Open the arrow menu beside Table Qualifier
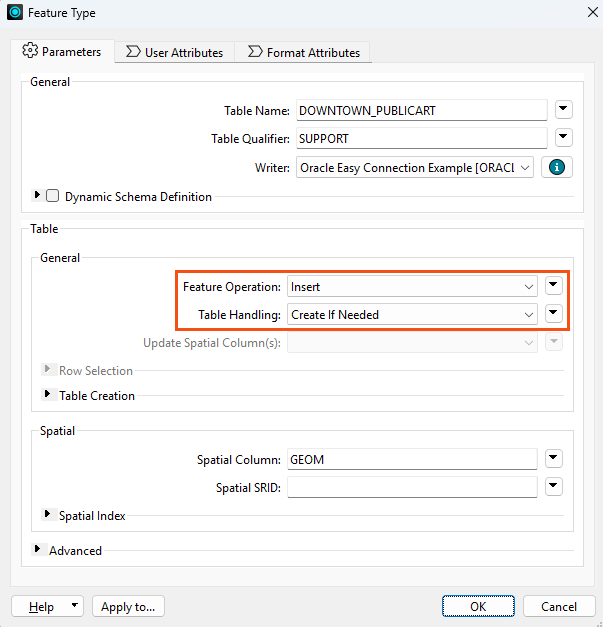Viewport: 603px width, 627px height. tap(563, 138)
